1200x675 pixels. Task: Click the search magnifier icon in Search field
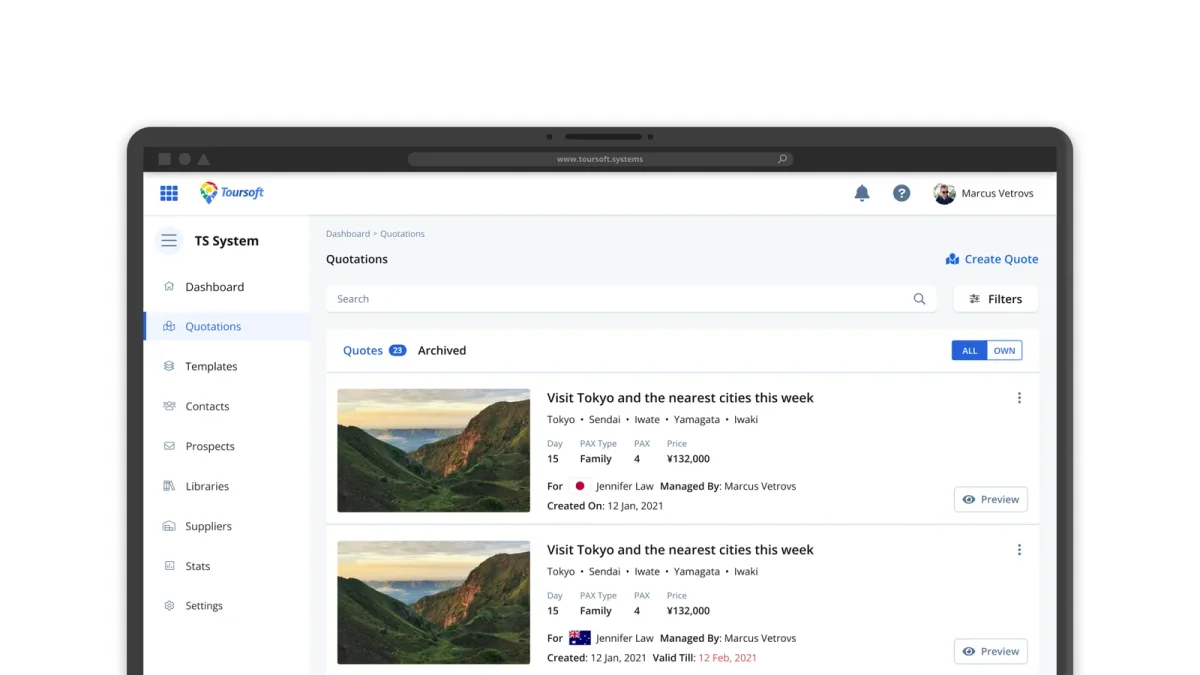point(919,299)
